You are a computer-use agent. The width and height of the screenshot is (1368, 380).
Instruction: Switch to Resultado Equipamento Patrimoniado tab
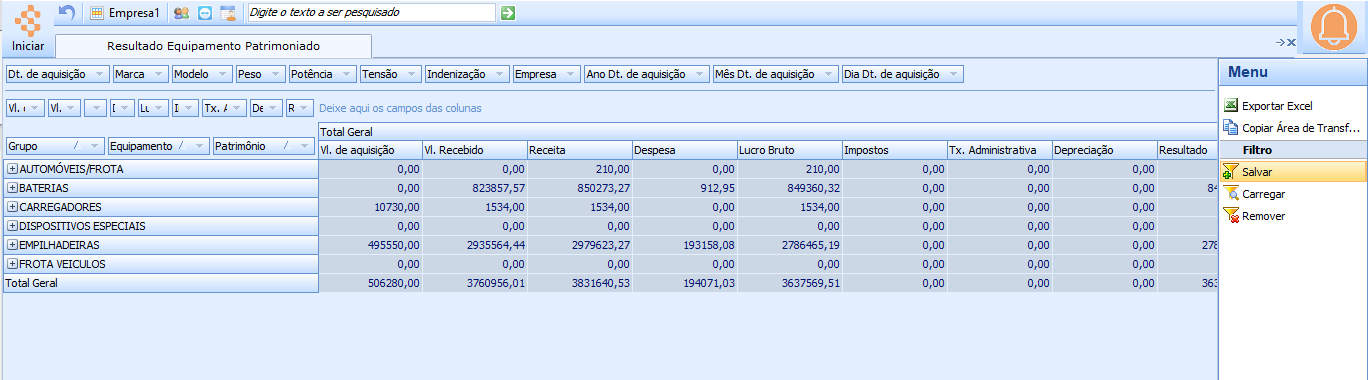pyautogui.click(x=213, y=46)
